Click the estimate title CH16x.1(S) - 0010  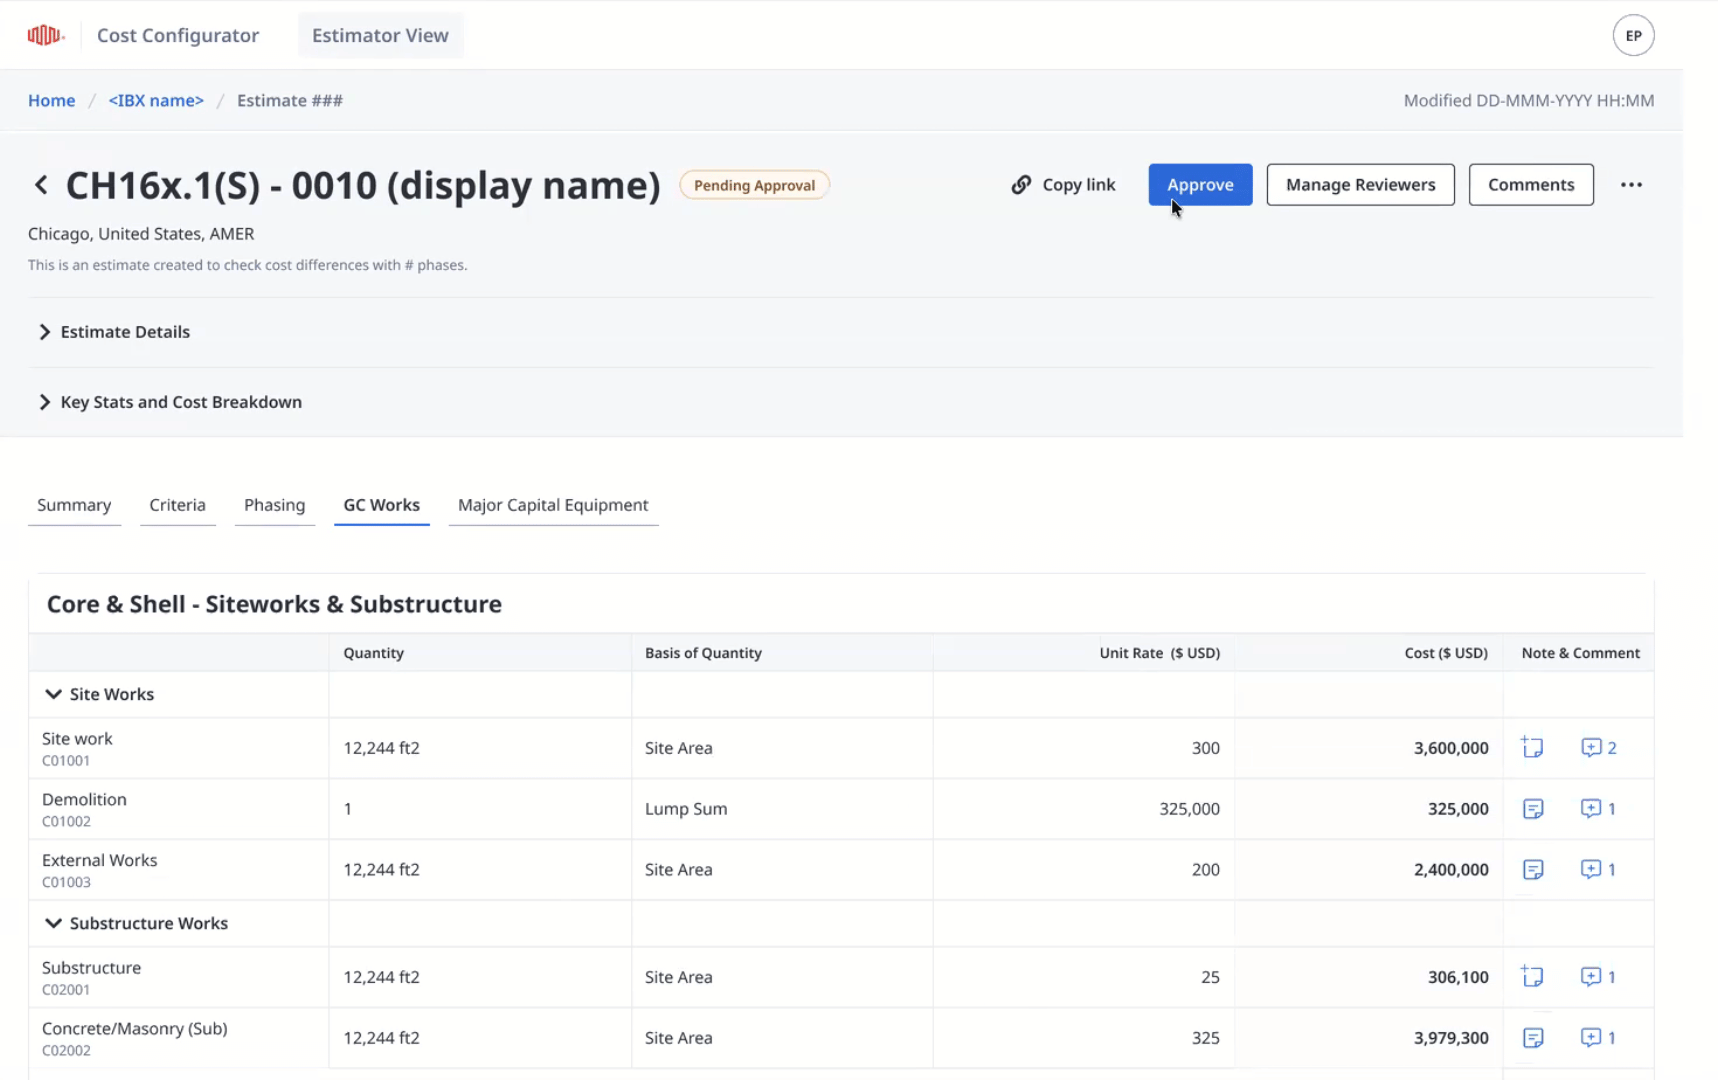(363, 185)
